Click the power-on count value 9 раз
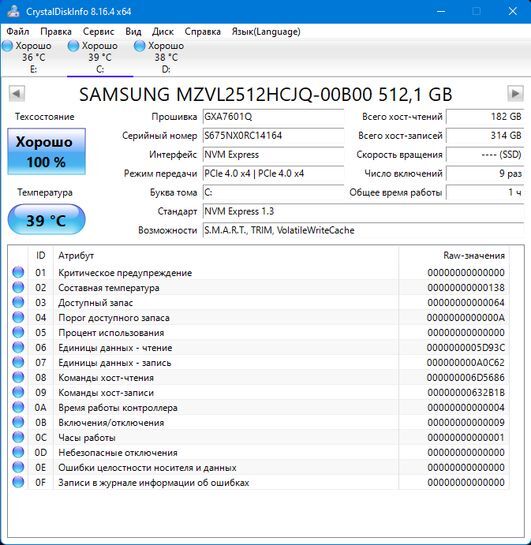The image size is (531, 545). pyautogui.click(x=485, y=173)
